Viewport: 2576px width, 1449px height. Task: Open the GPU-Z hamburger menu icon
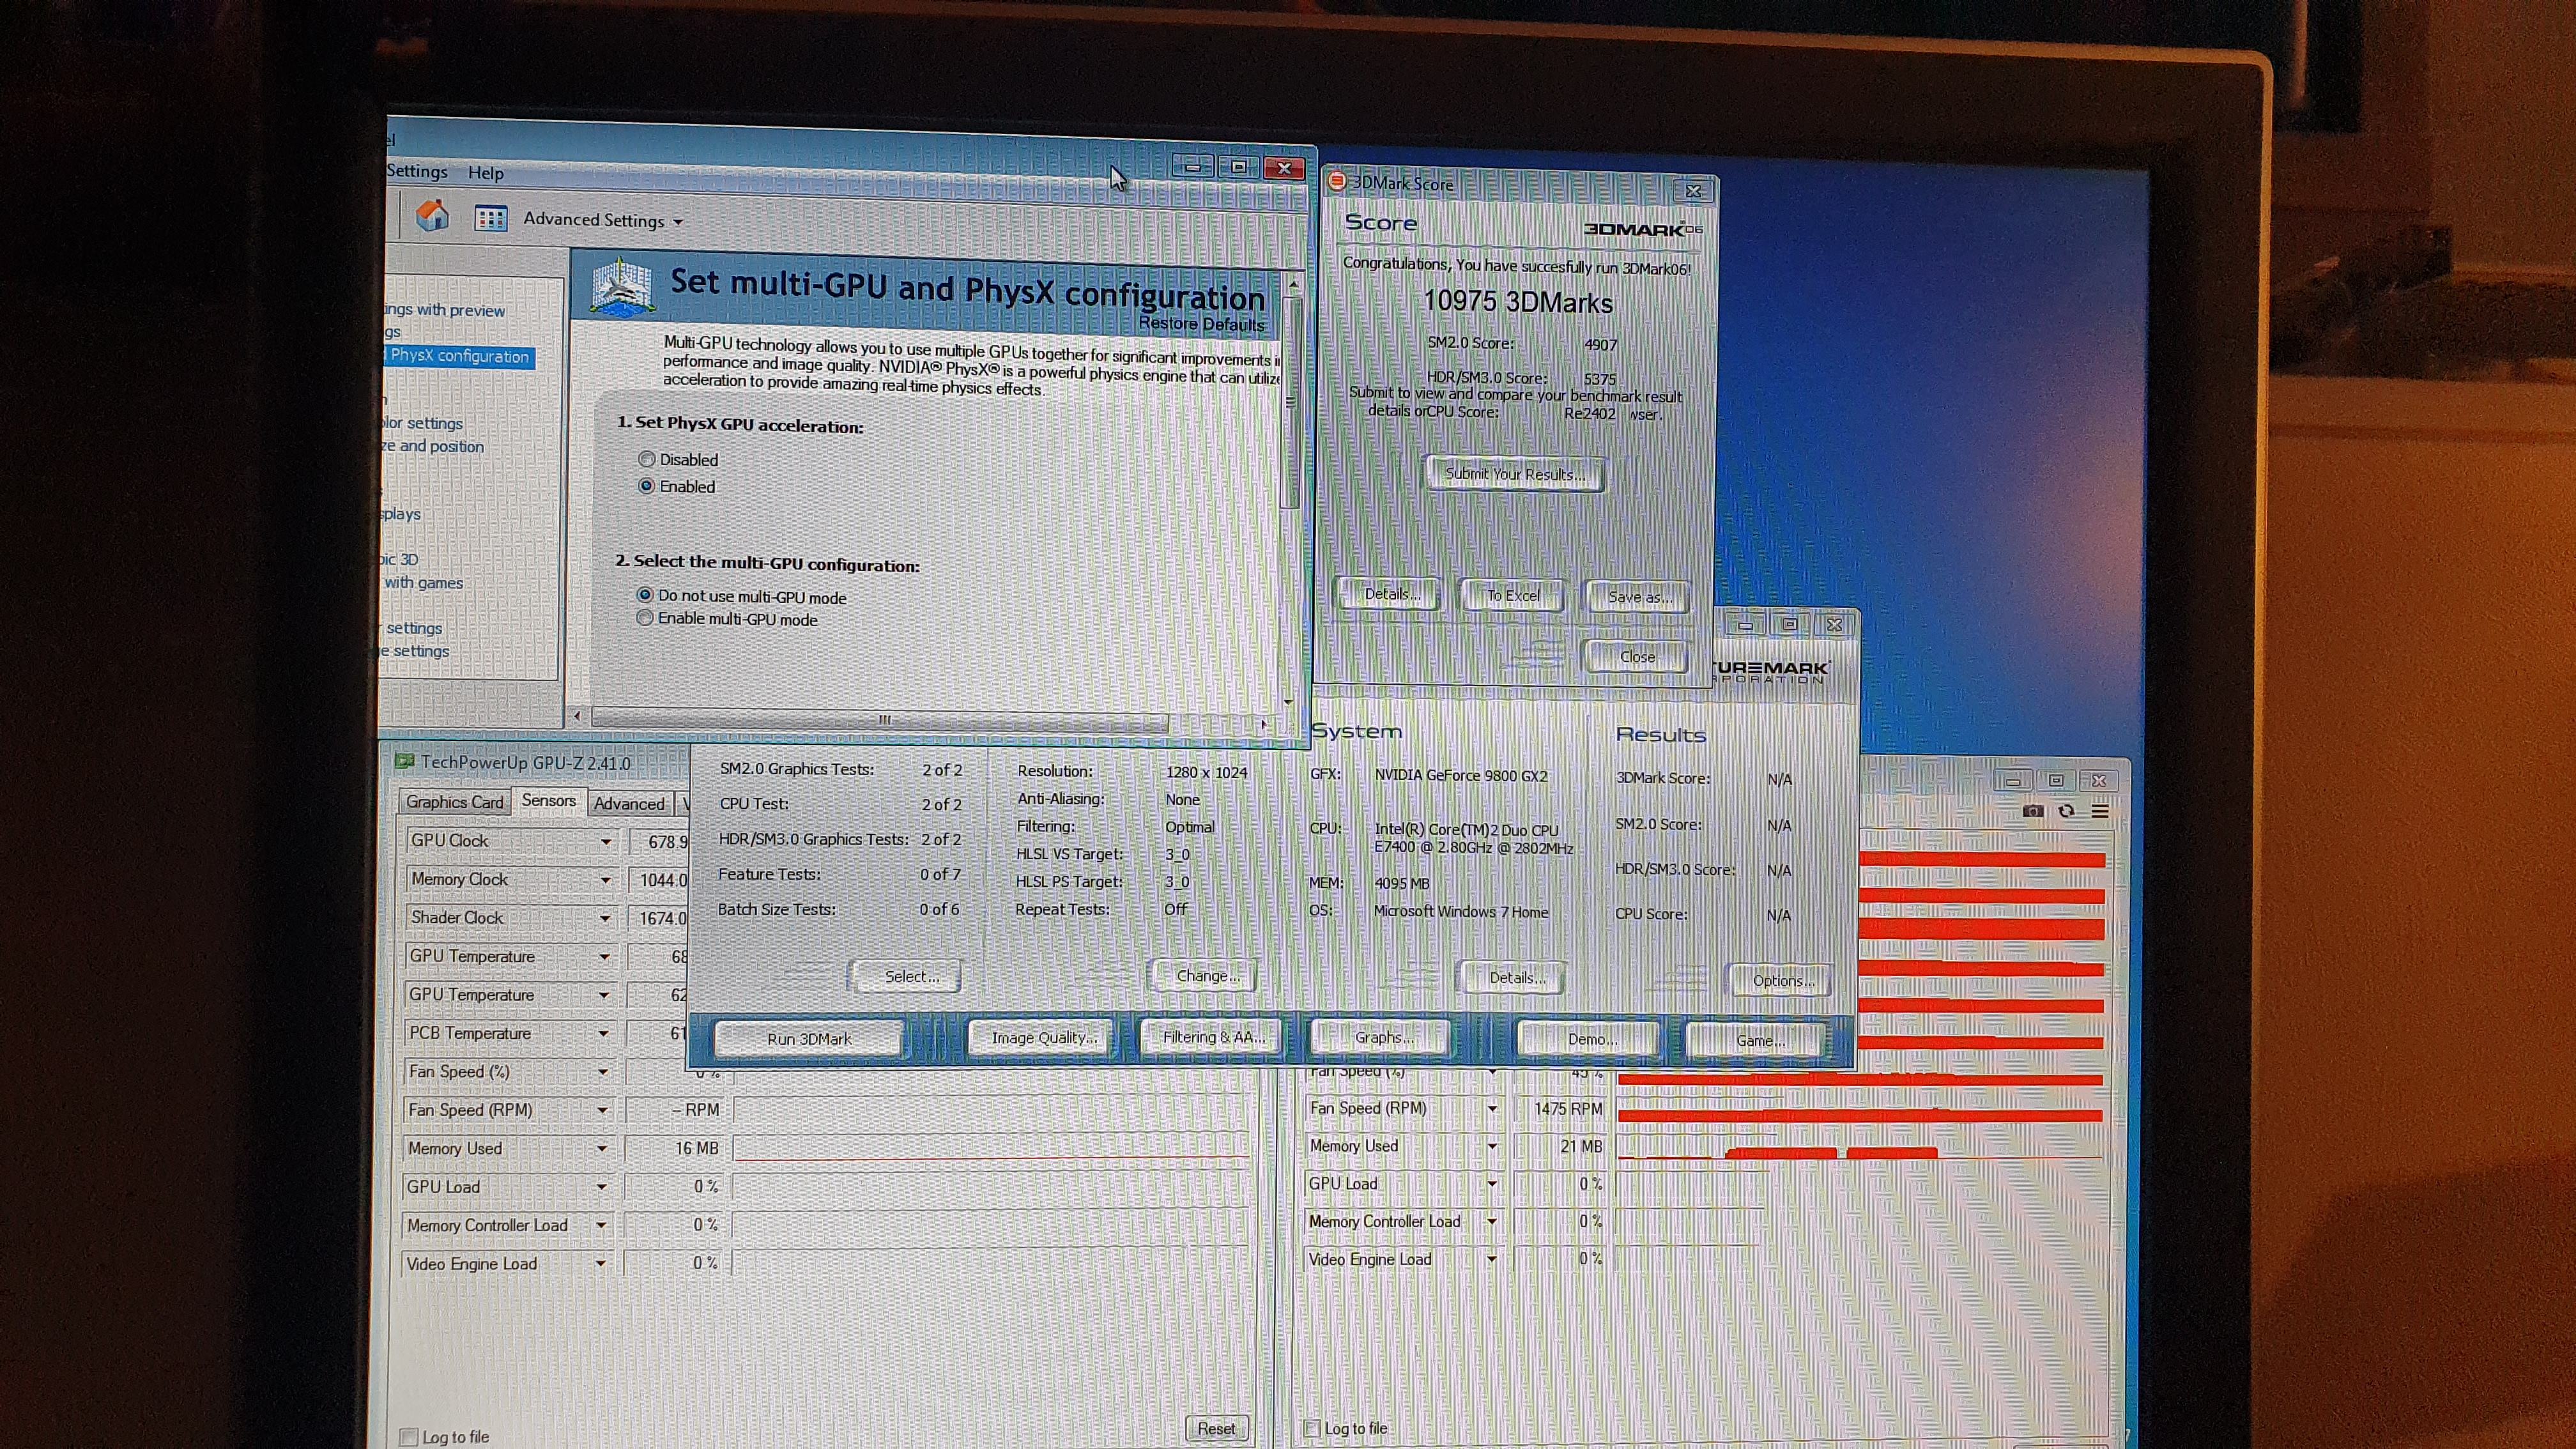pyautogui.click(x=2100, y=811)
